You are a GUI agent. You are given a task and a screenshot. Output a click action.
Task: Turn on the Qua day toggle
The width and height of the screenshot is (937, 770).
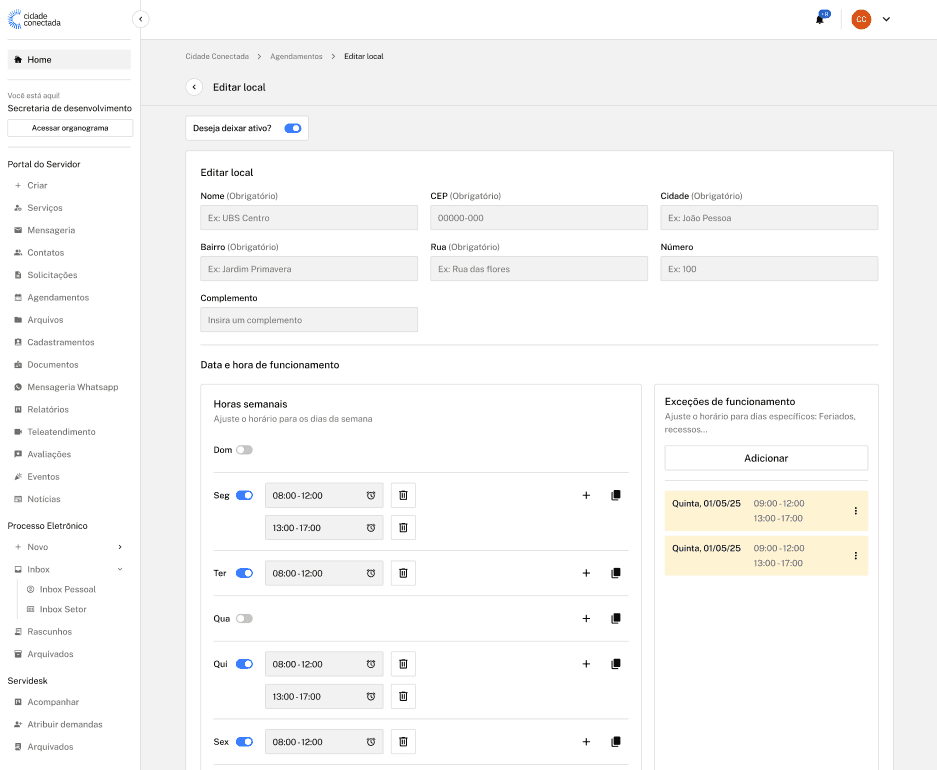[244, 618]
